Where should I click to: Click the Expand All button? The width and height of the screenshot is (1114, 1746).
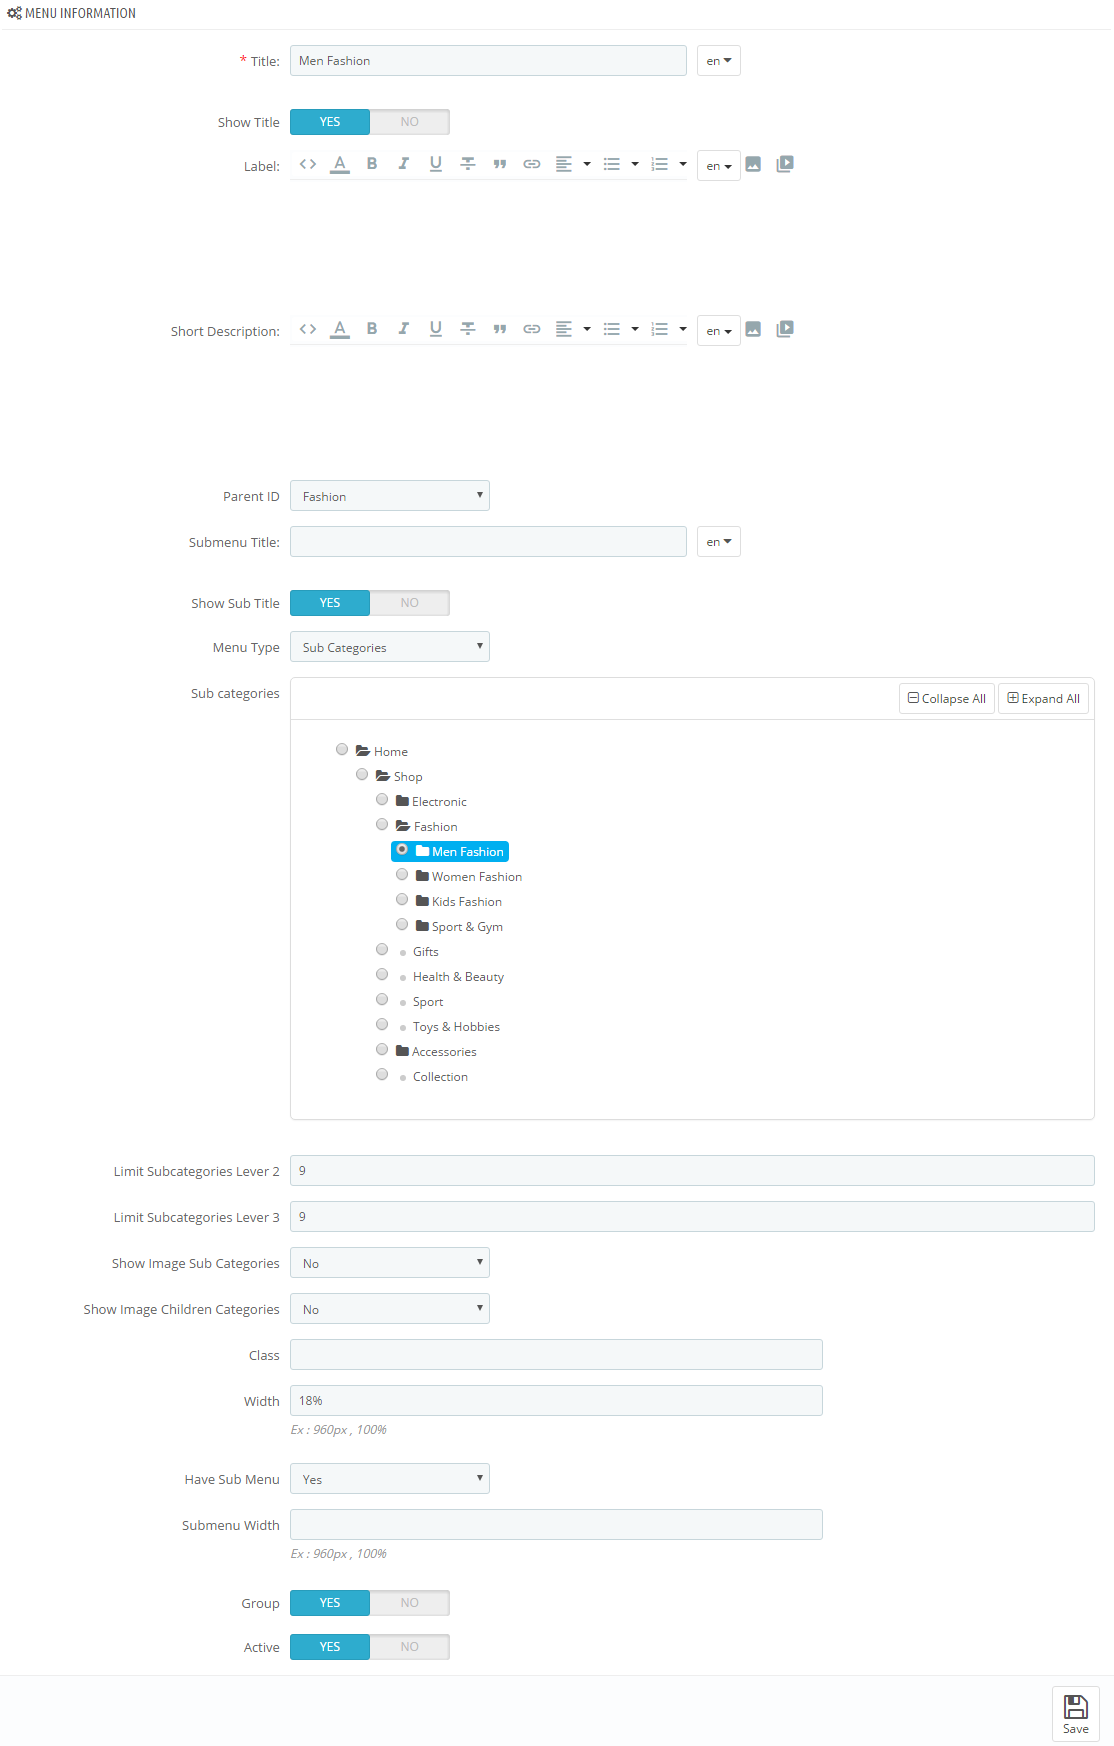click(1043, 699)
